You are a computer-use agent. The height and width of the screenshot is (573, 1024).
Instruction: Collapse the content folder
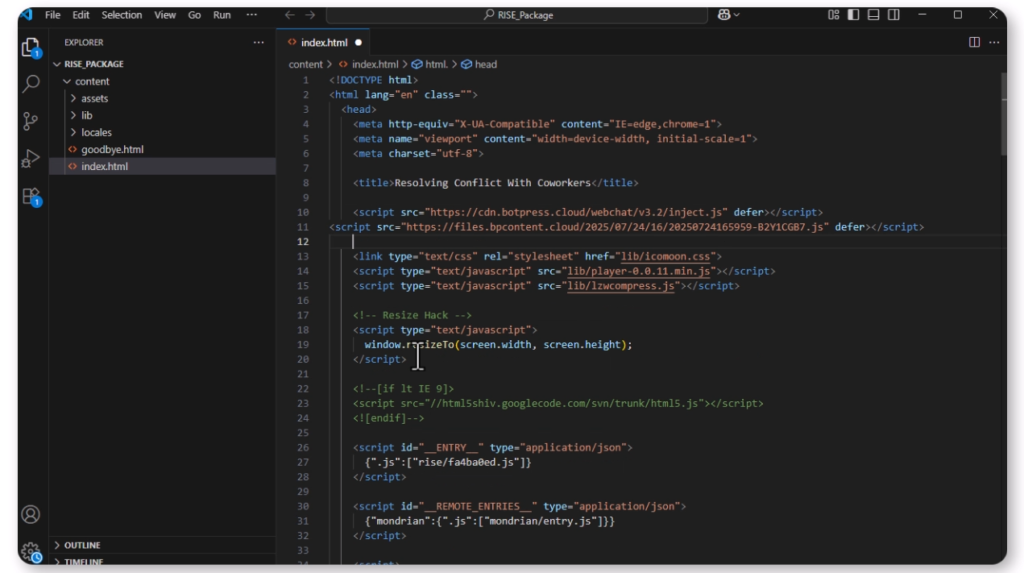[163, 81]
